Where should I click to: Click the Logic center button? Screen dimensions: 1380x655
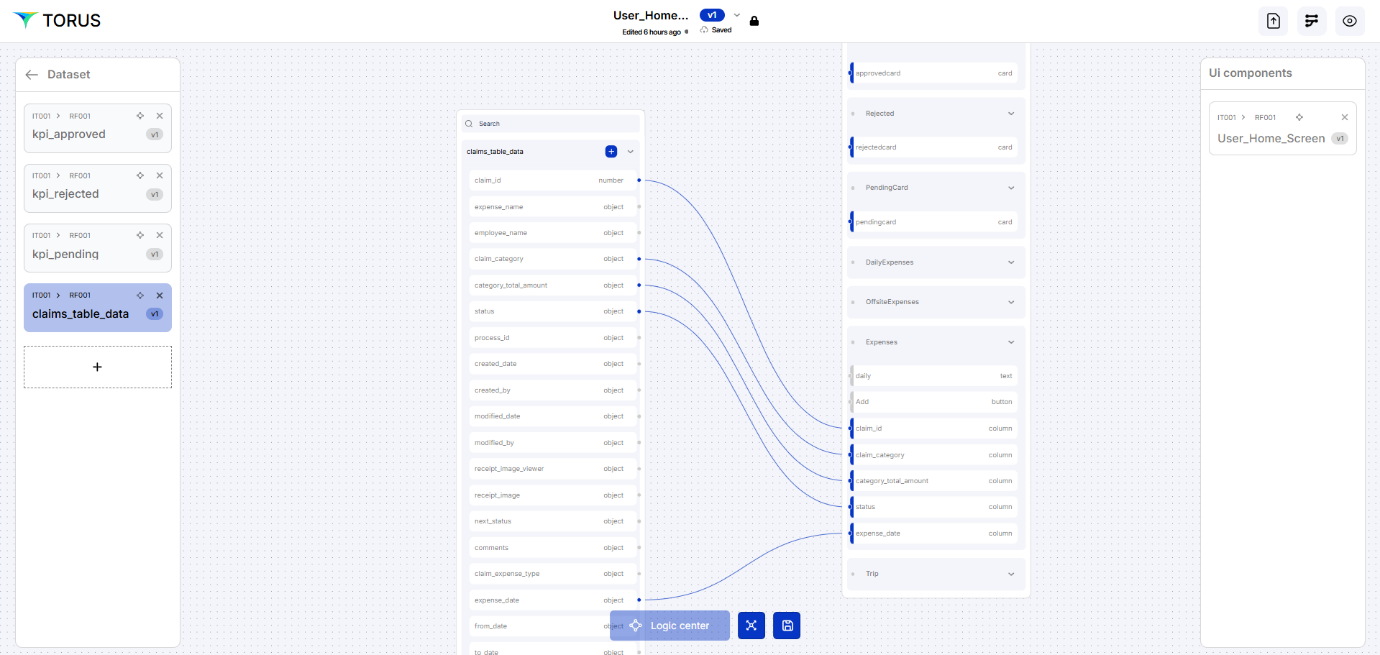click(669, 626)
